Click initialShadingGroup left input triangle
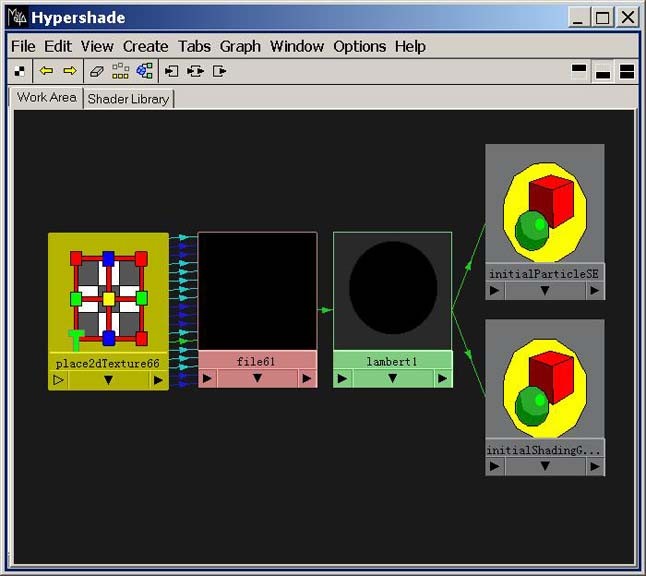 (x=494, y=466)
